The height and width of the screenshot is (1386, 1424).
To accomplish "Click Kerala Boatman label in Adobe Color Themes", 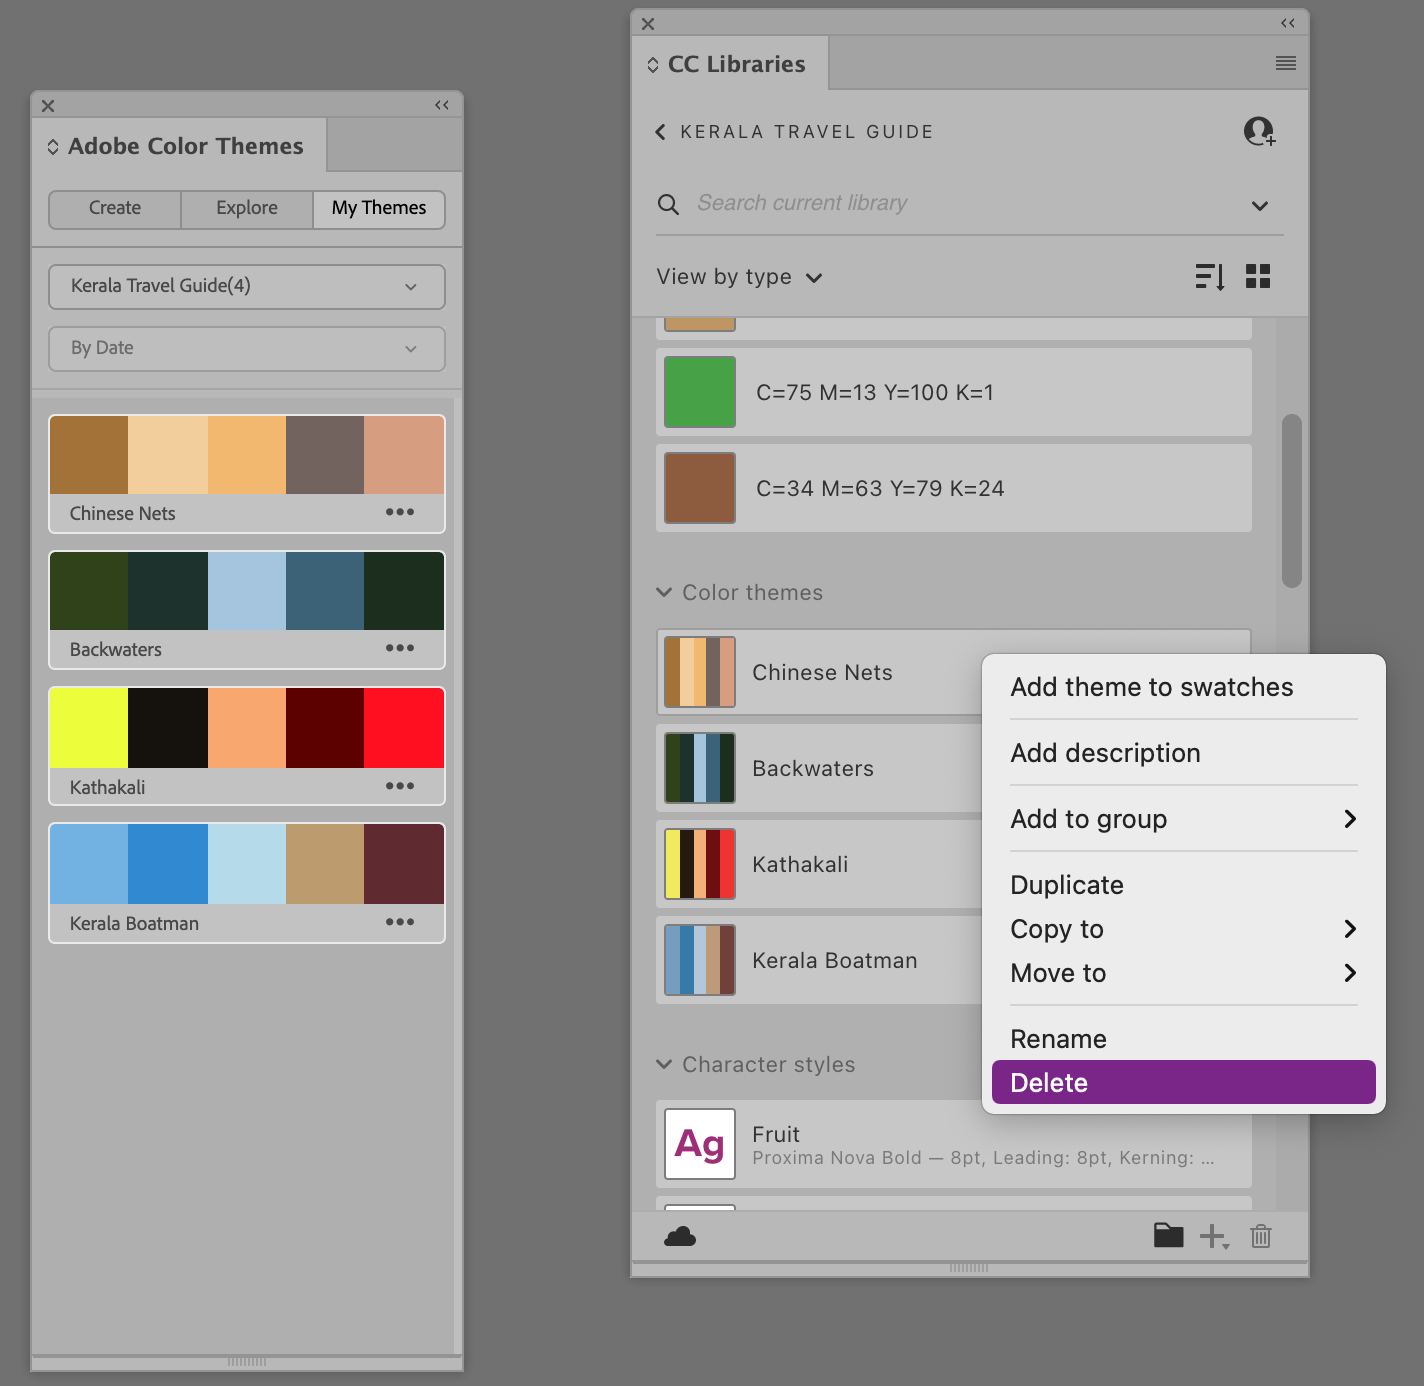I will click(x=134, y=924).
